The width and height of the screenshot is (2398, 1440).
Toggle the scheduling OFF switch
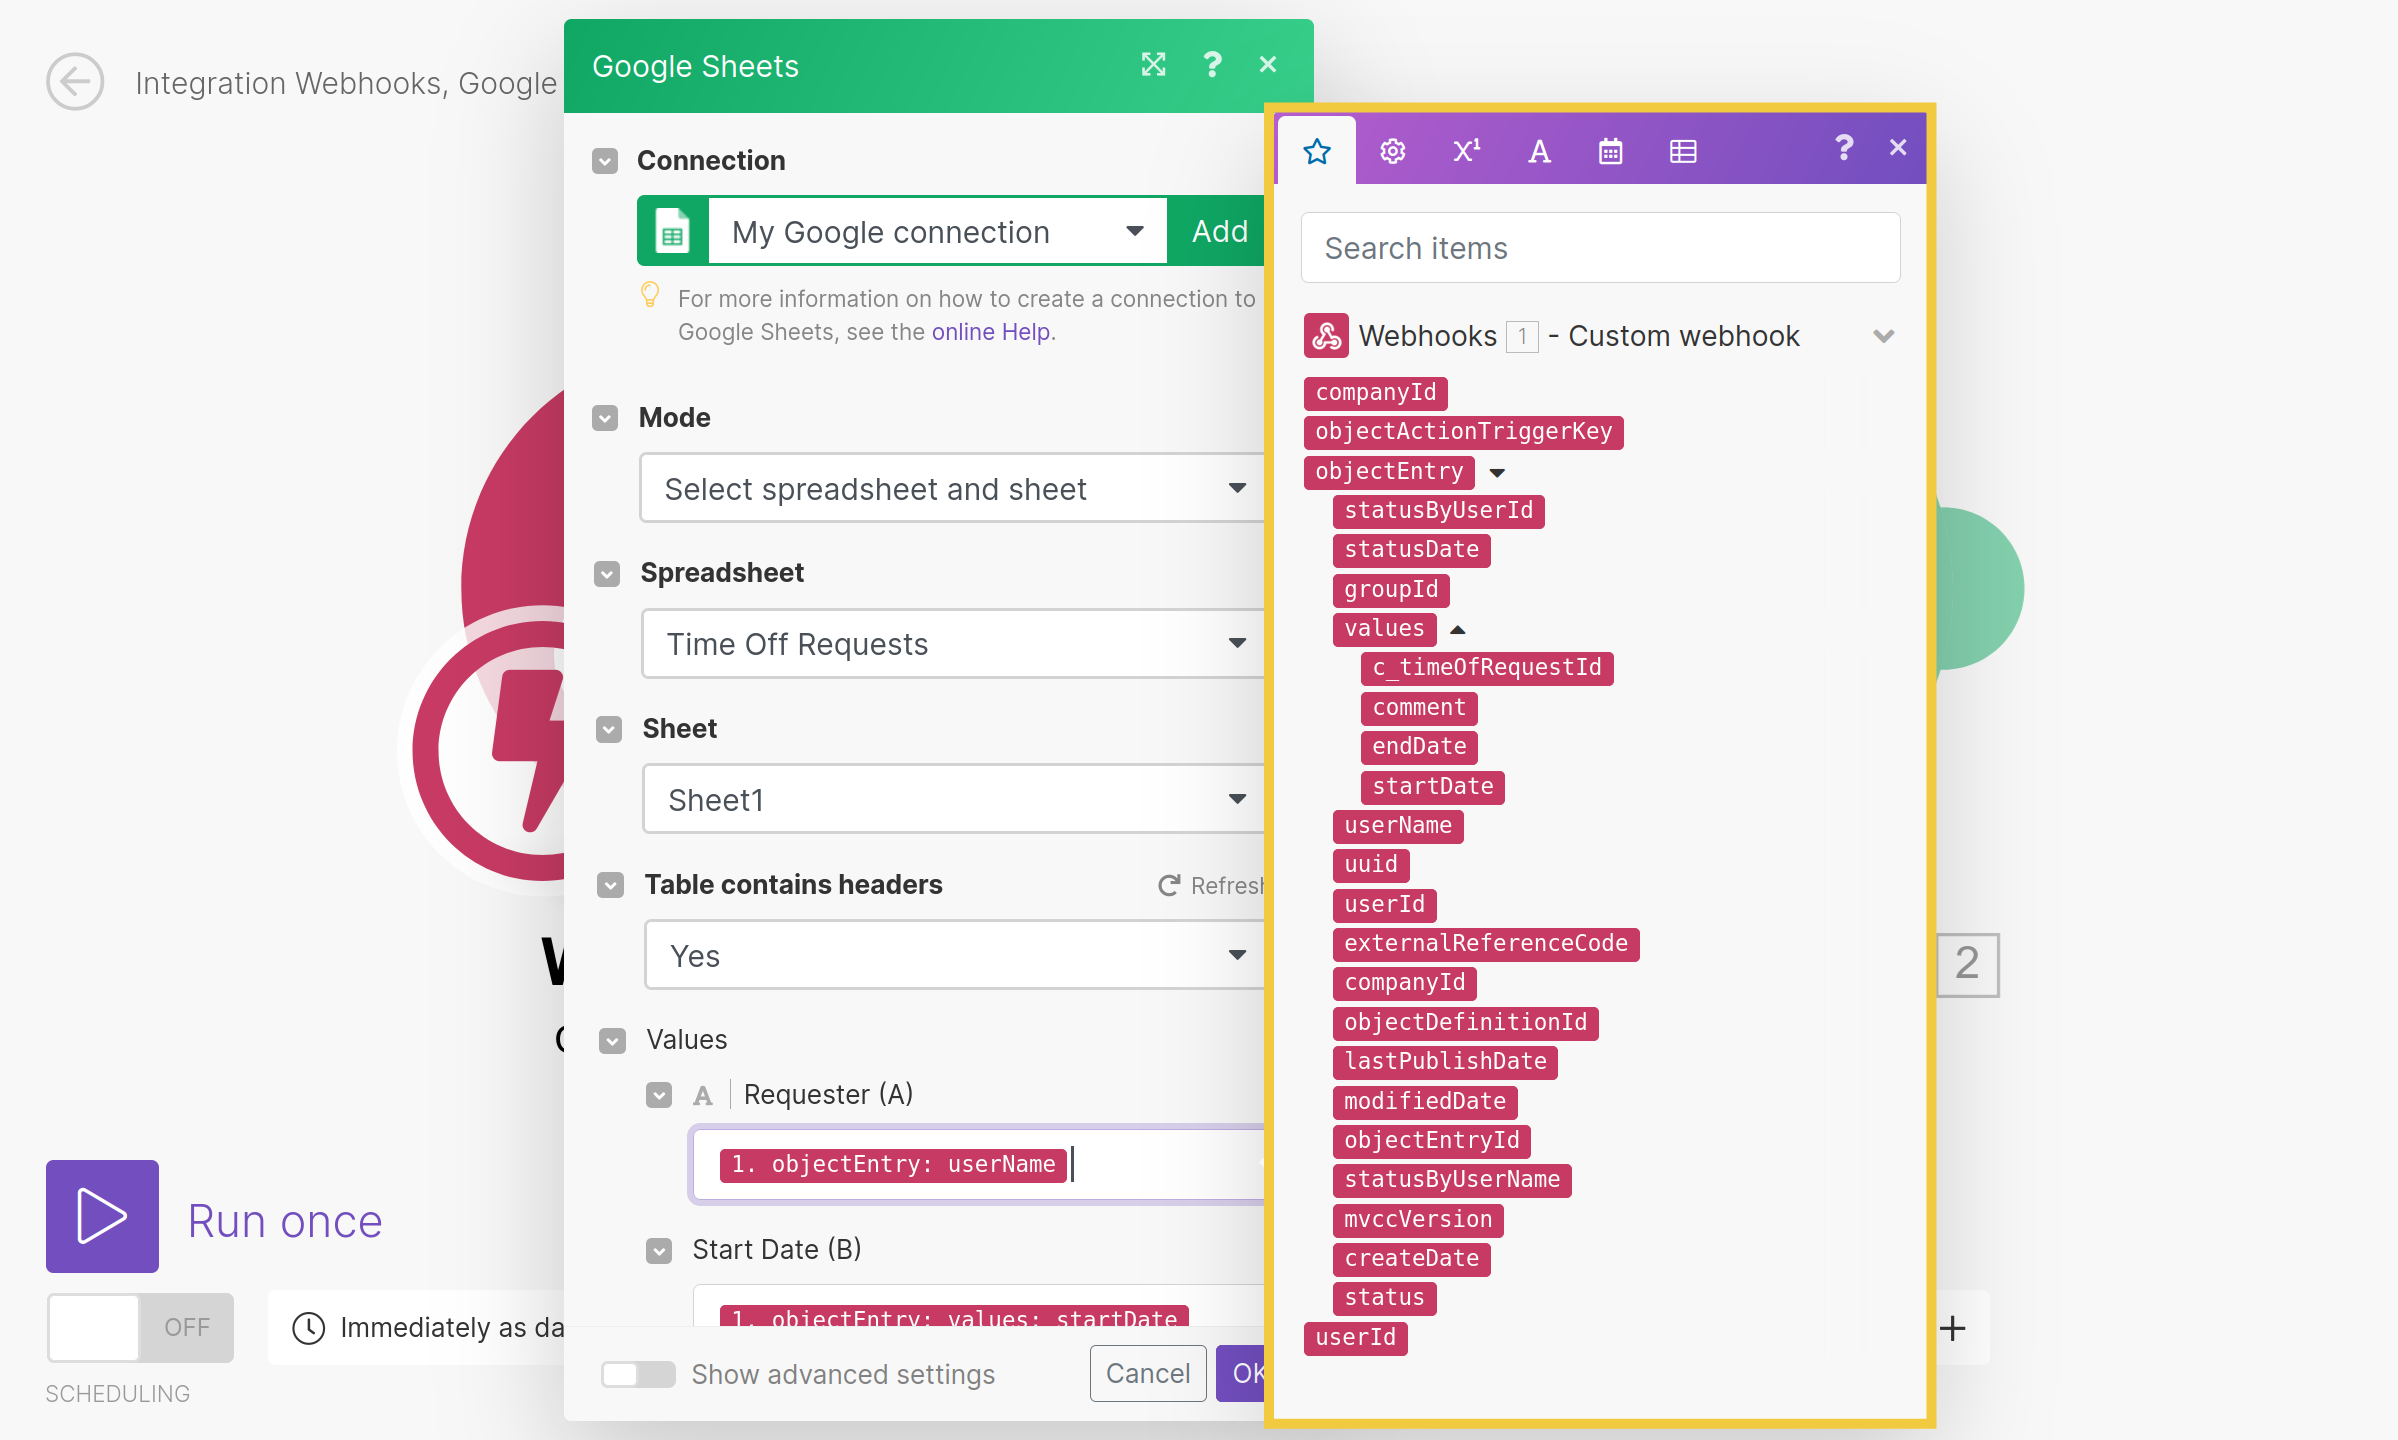click(x=140, y=1328)
